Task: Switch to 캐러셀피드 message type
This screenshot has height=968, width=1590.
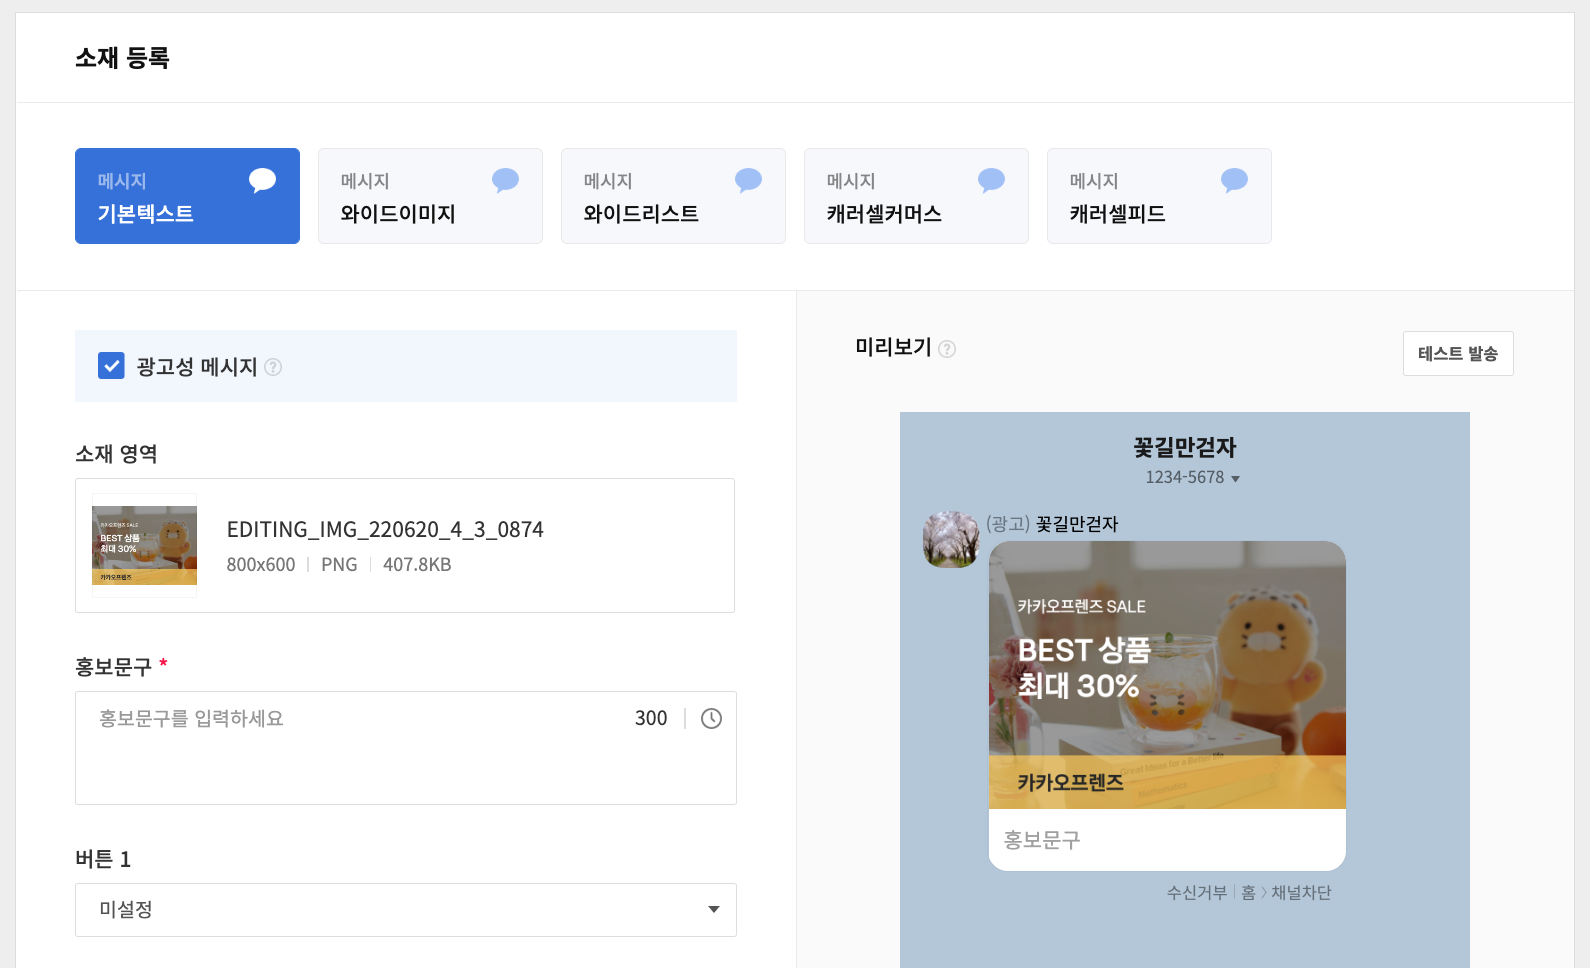Action: [x=1158, y=196]
